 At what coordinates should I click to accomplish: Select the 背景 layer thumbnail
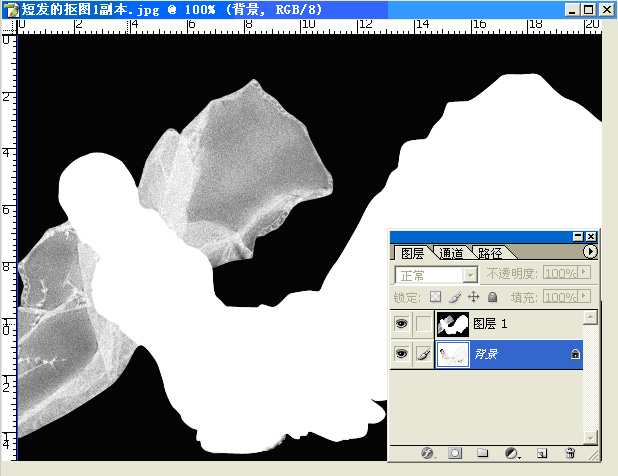click(453, 354)
